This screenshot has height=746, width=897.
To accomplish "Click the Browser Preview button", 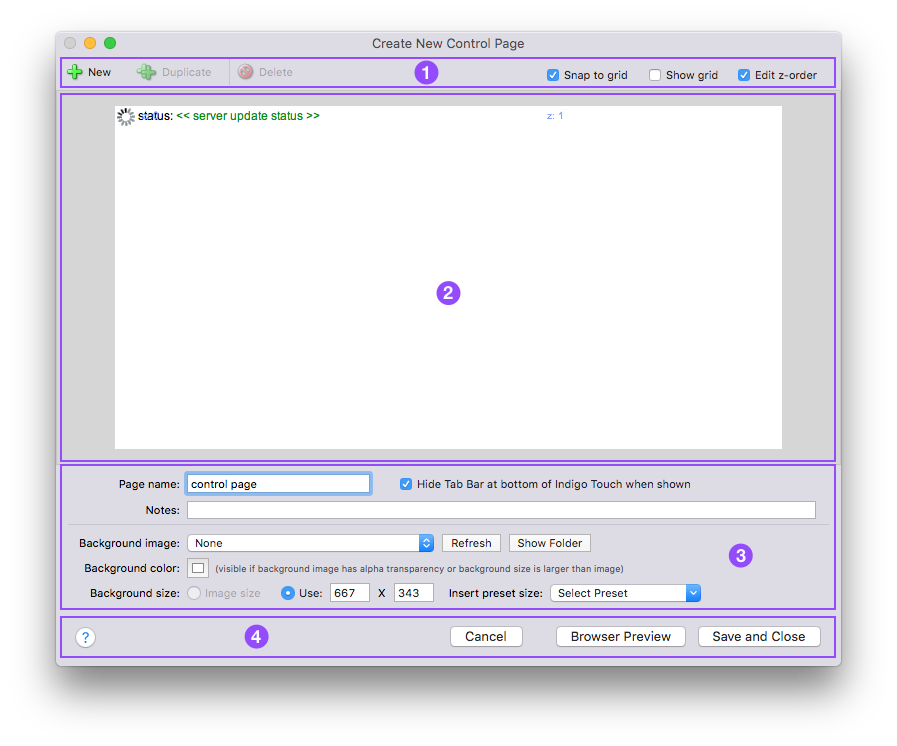I will (x=621, y=637).
